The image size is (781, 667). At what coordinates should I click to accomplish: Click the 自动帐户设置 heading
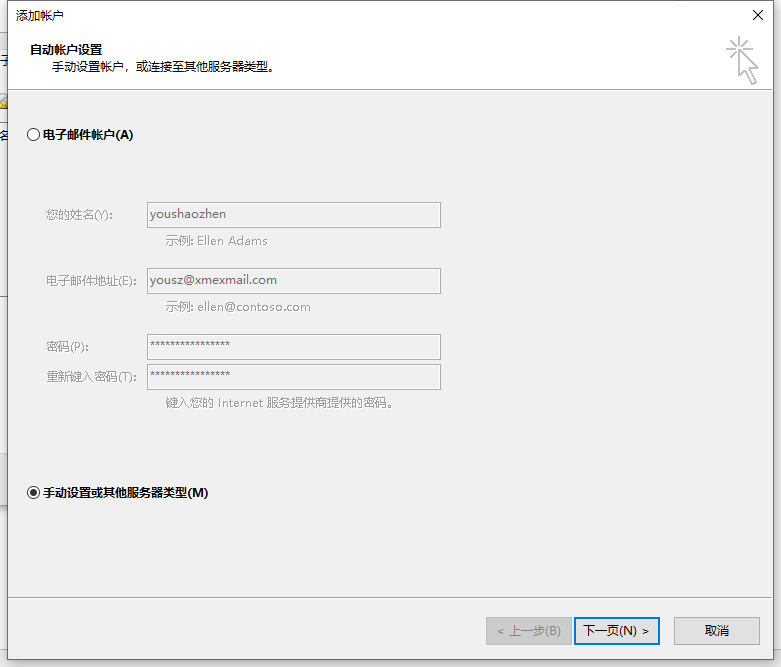coord(66,49)
